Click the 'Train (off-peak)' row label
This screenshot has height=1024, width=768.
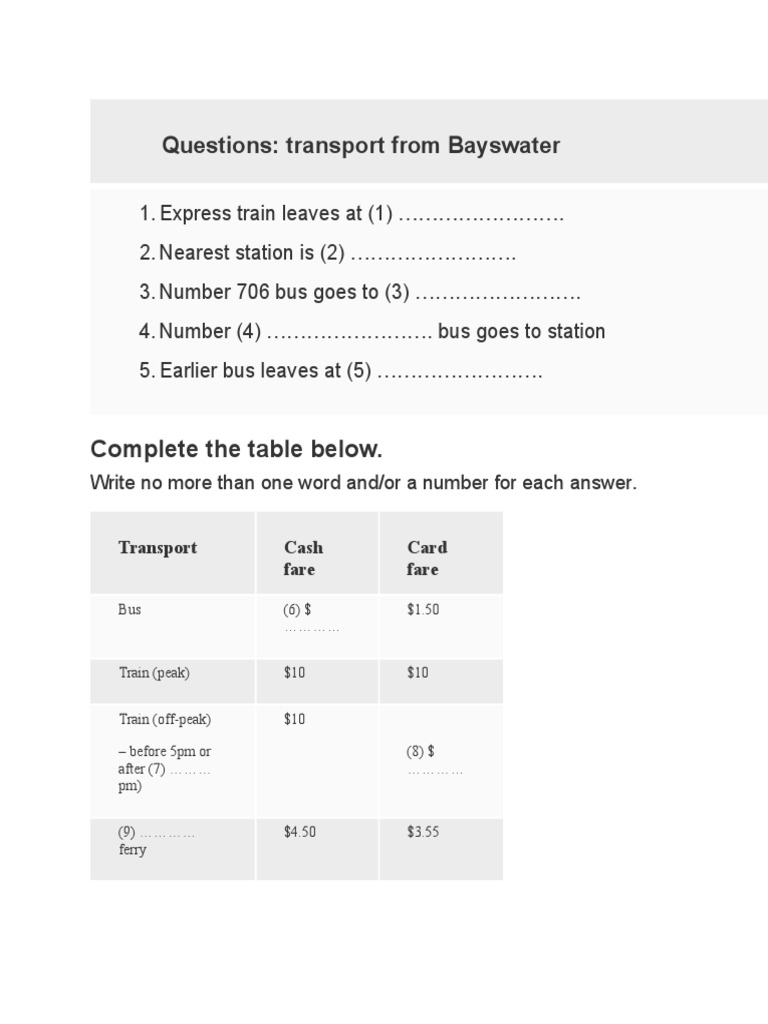tap(165, 719)
